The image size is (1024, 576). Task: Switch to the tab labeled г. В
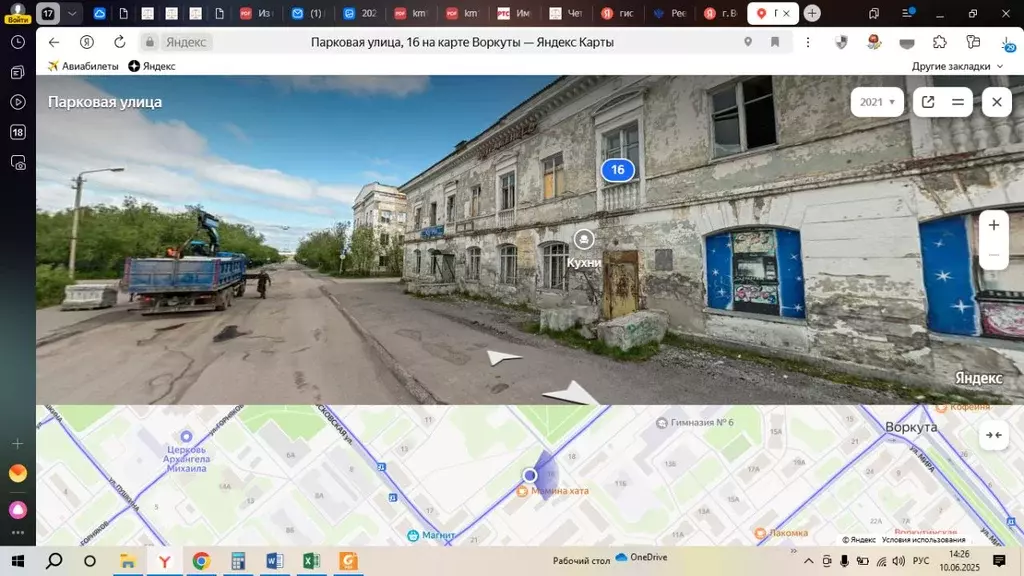coord(720,13)
